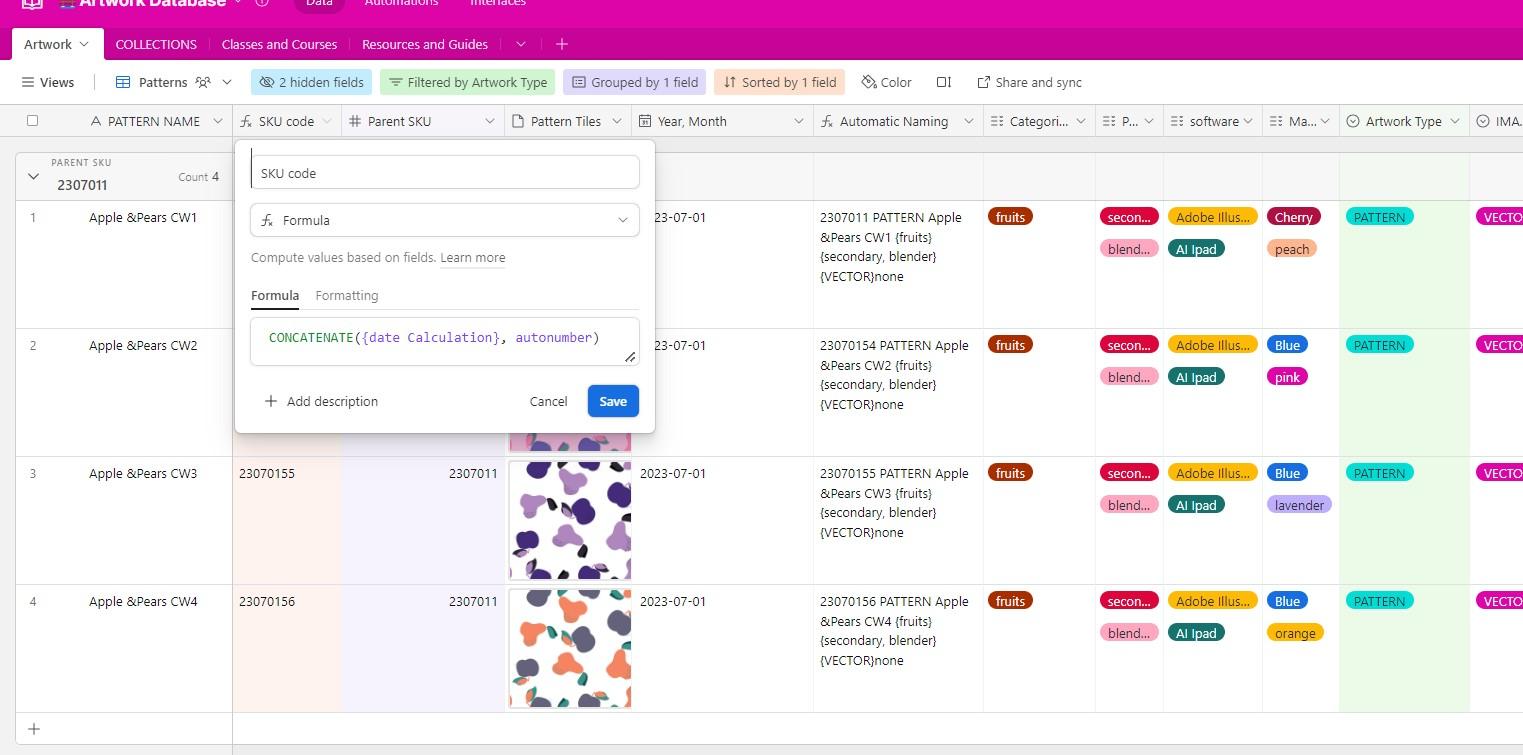Save the formula field
This screenshot has height=755, width=1523.
pyautogui.click(x=613, y=401)
